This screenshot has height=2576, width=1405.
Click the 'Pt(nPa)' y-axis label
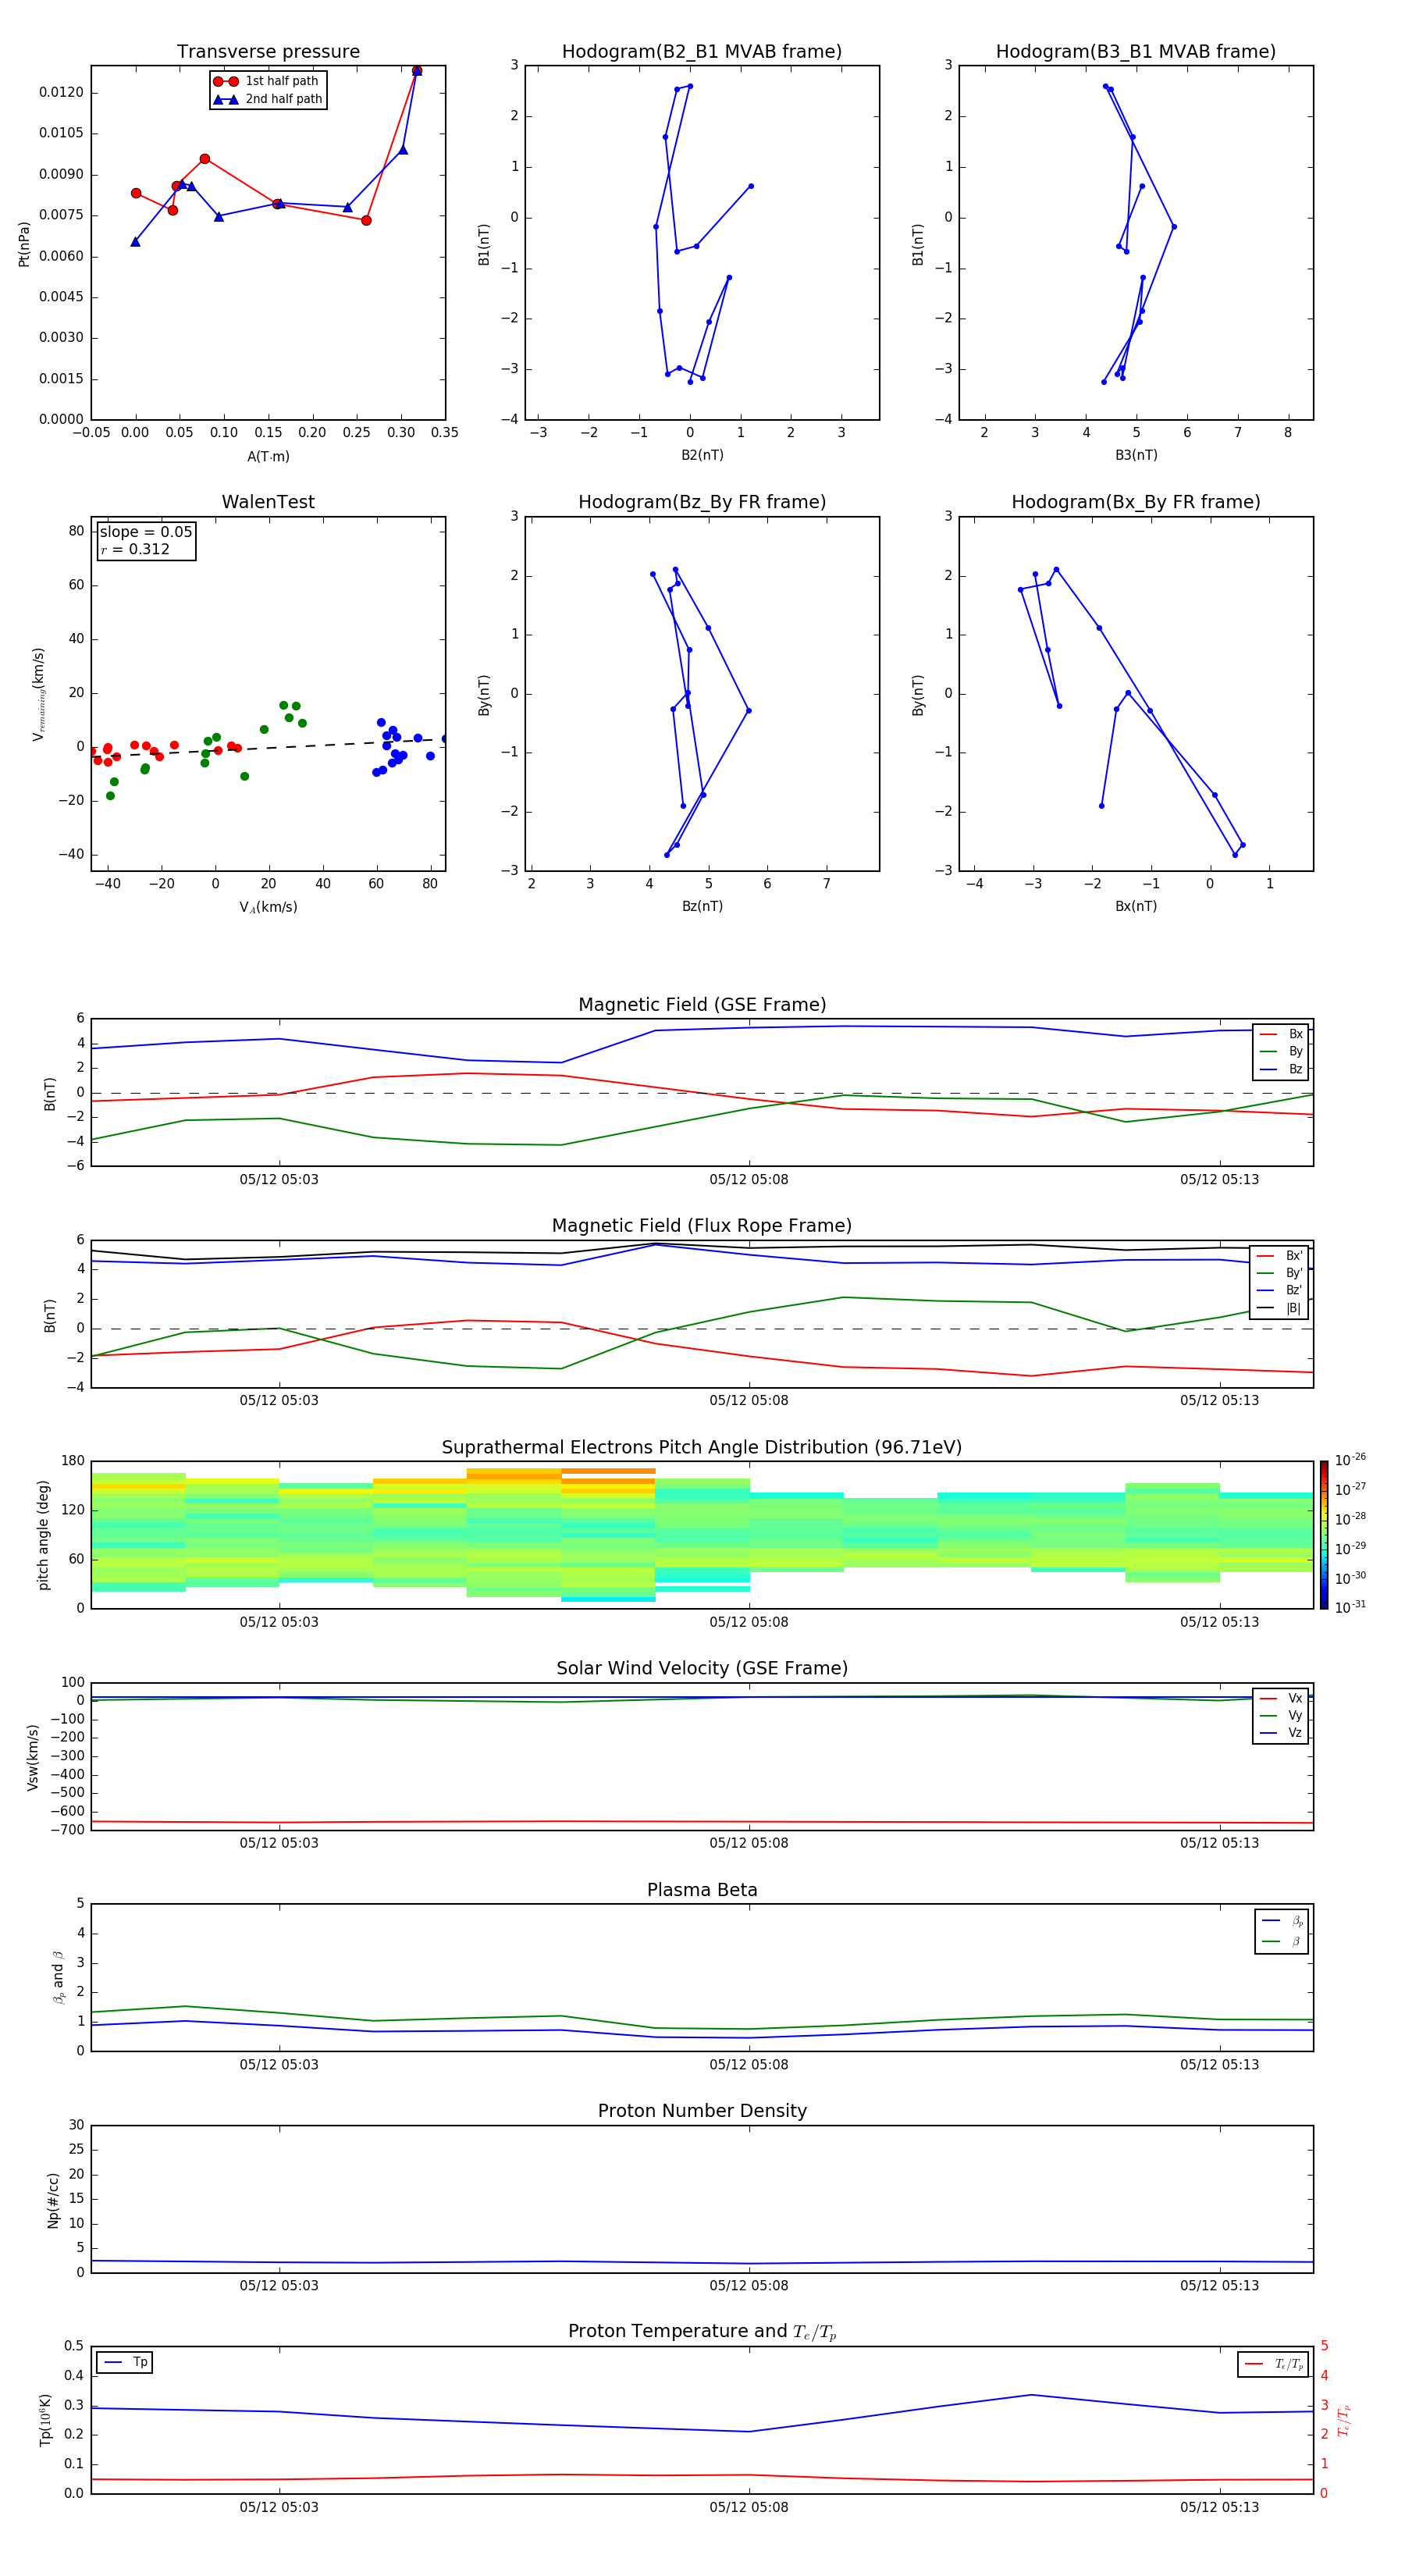(x=24, y=244)
